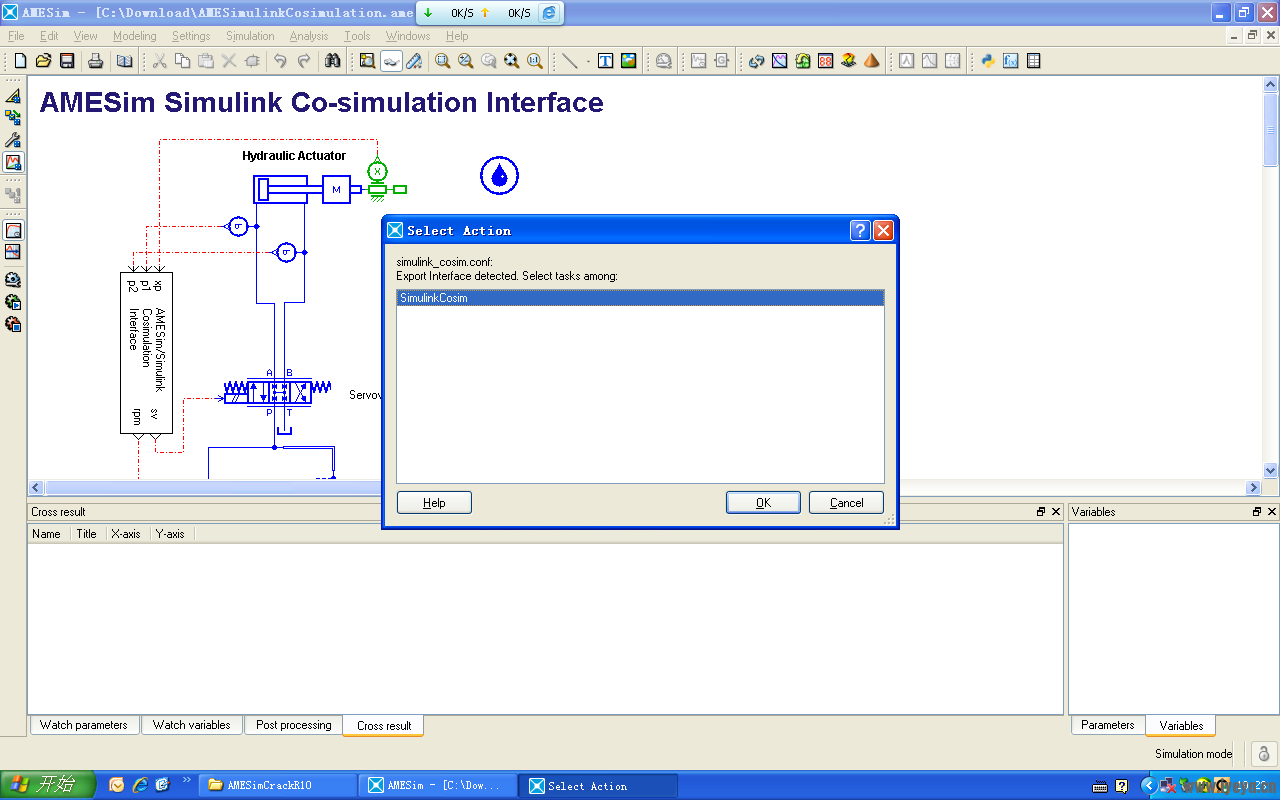Undock the Cross result panel
This screenshot has height=800, width=1280.
pos(1041,511)
